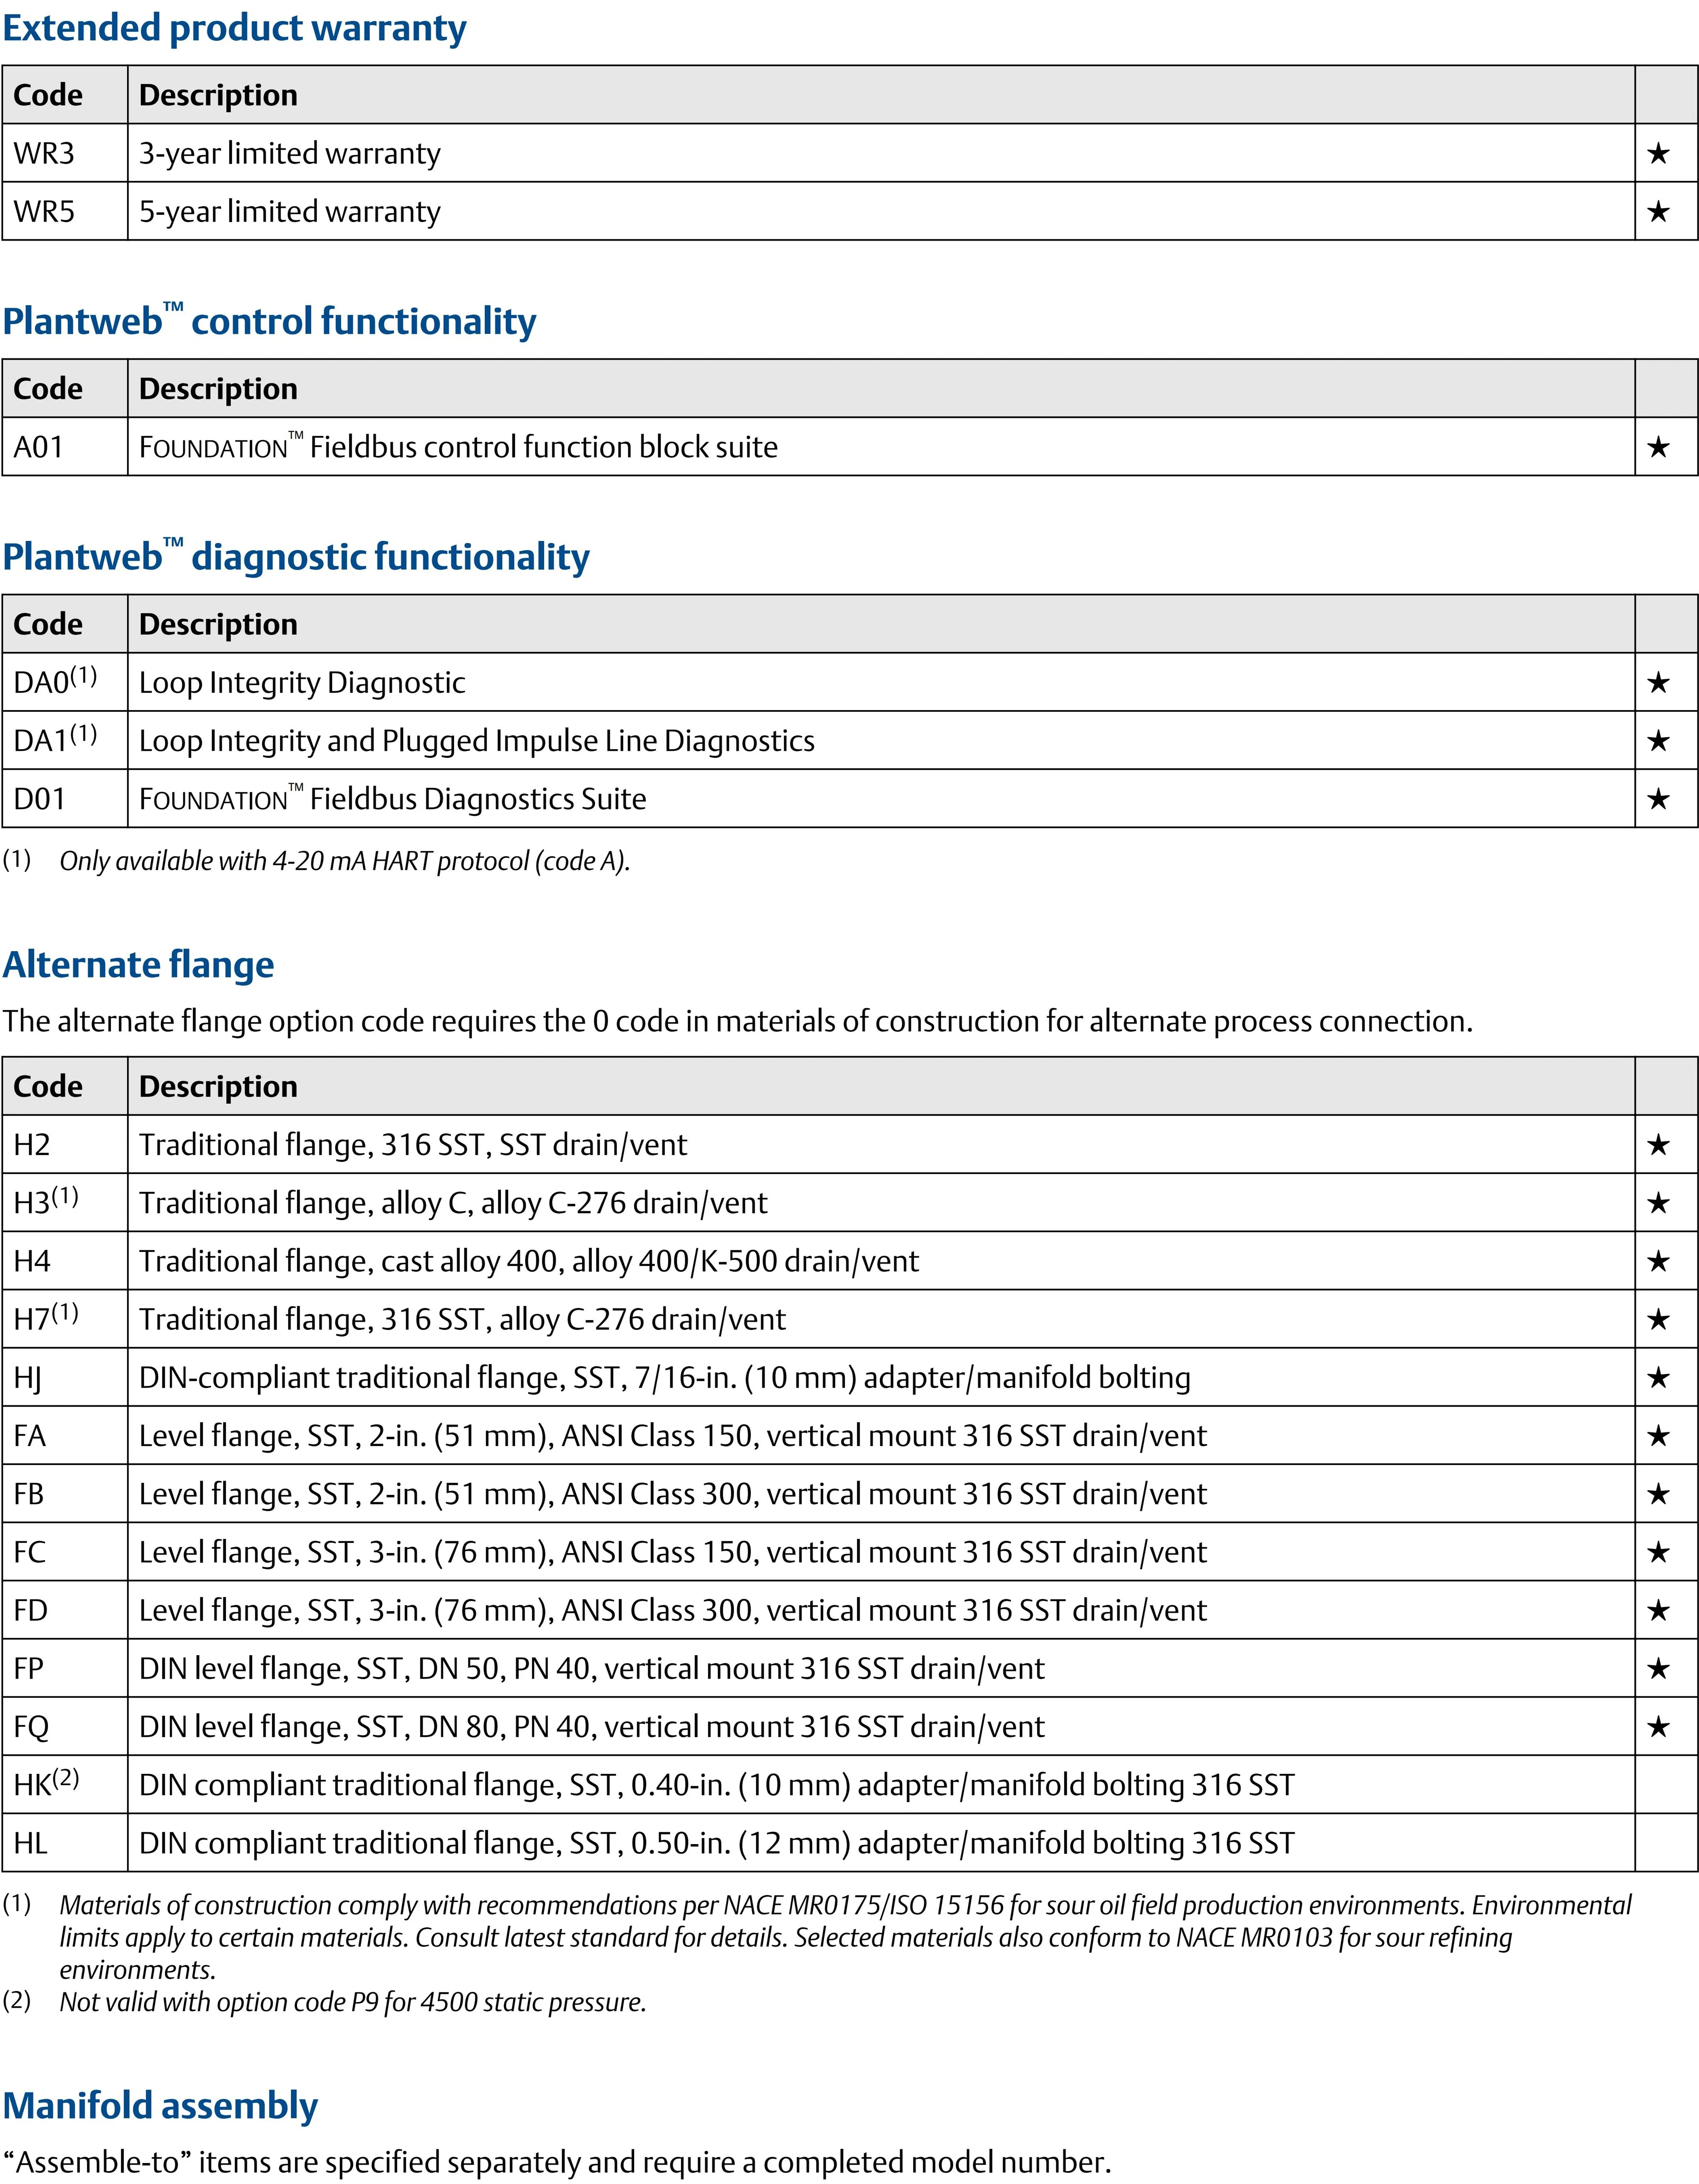Viewport: 1699px width, 2184px height.
Task: Click the Plantweb control functionality heading
Action: coord(269,321)
